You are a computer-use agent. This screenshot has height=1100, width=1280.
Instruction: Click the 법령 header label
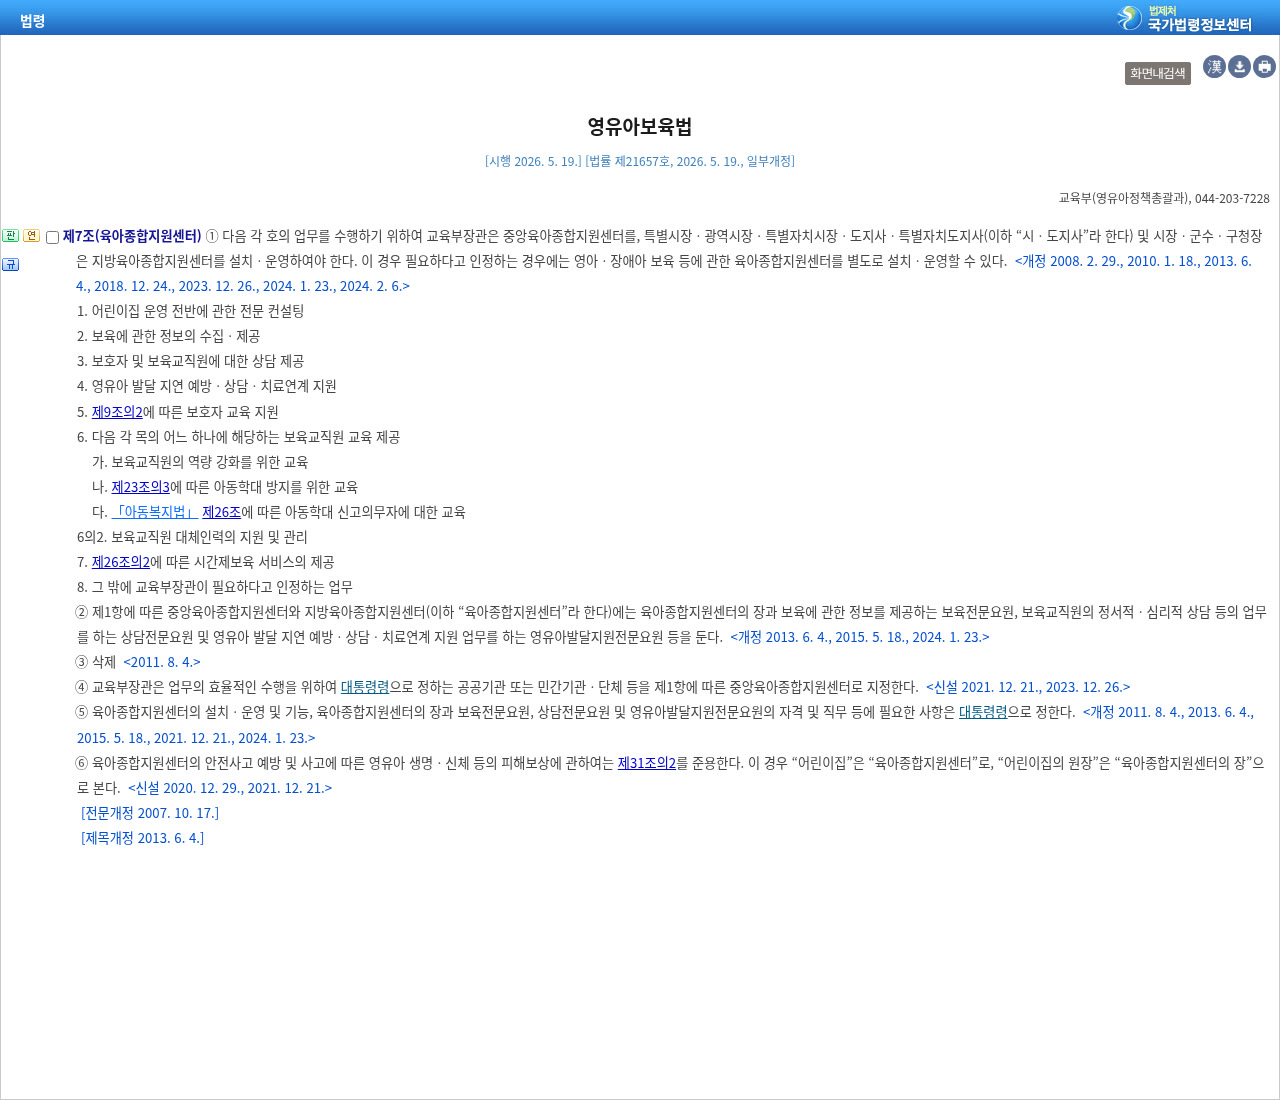pyautogui.click(x=33, y=21)
